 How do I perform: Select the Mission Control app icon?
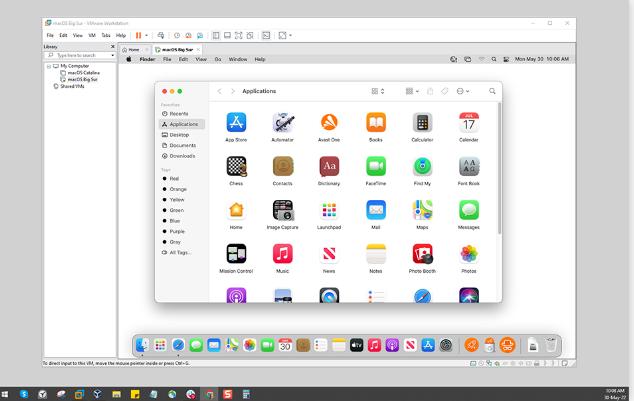point(236,253)
